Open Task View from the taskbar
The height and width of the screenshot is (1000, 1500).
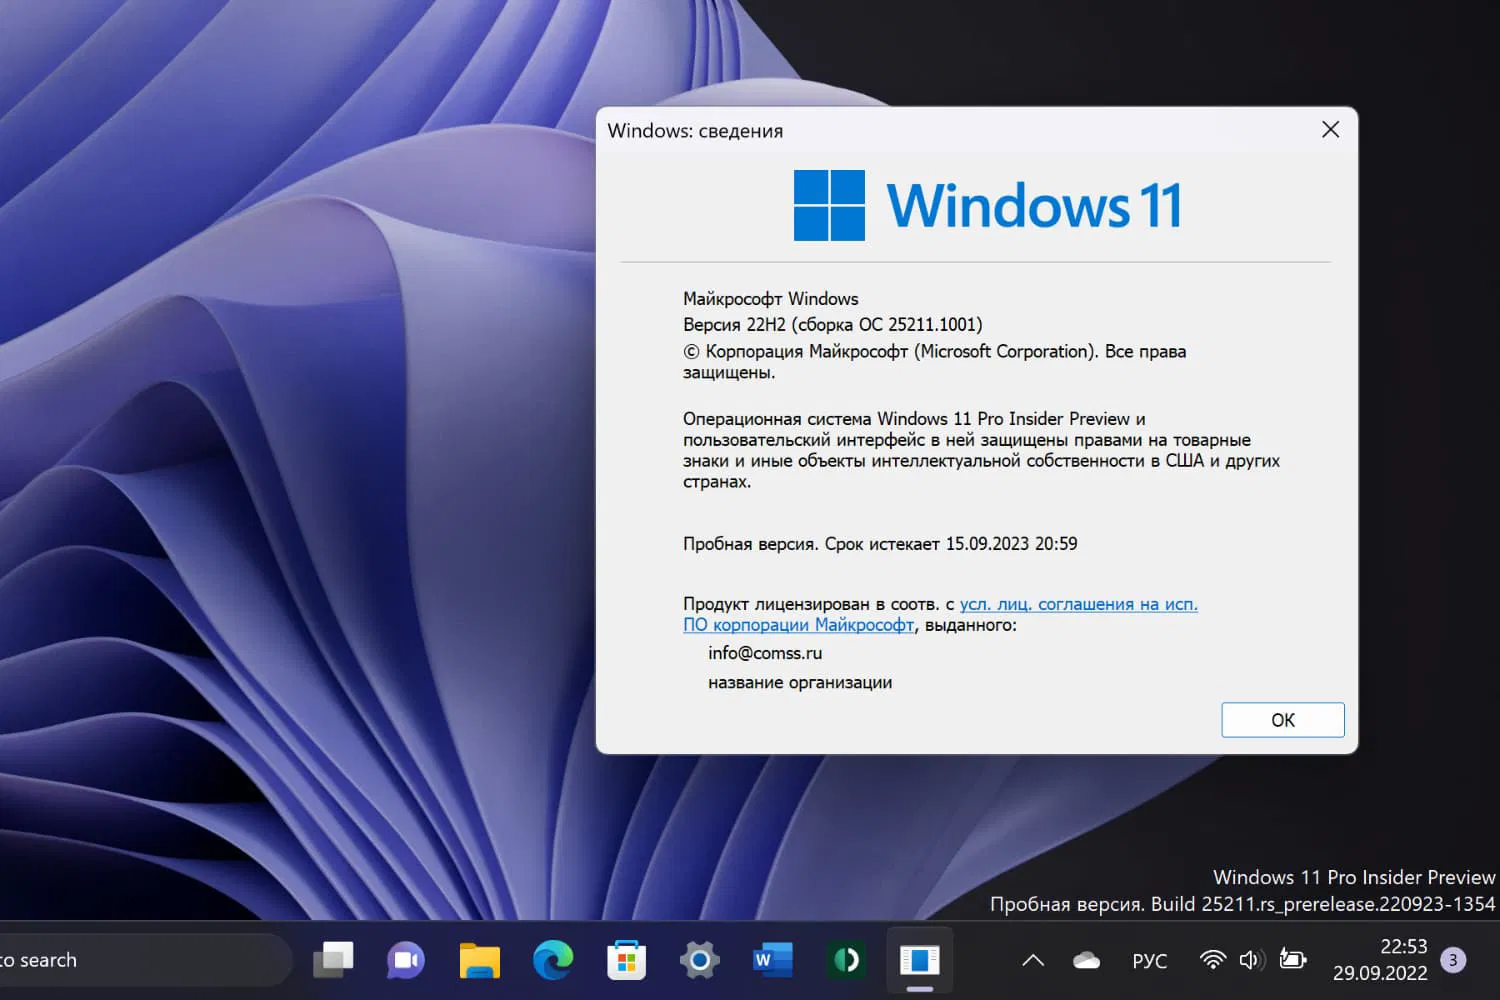pos(334,960)
